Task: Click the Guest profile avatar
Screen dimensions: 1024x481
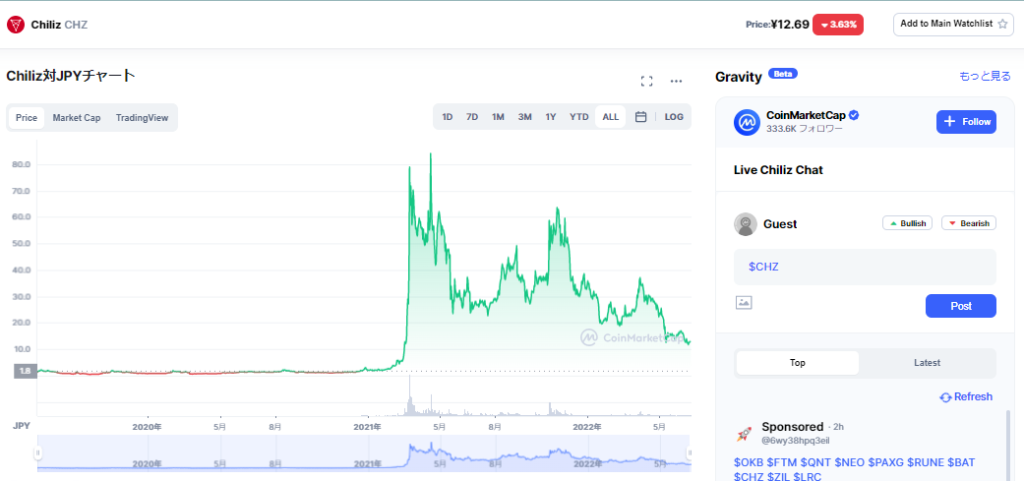Action: [745, 224]
